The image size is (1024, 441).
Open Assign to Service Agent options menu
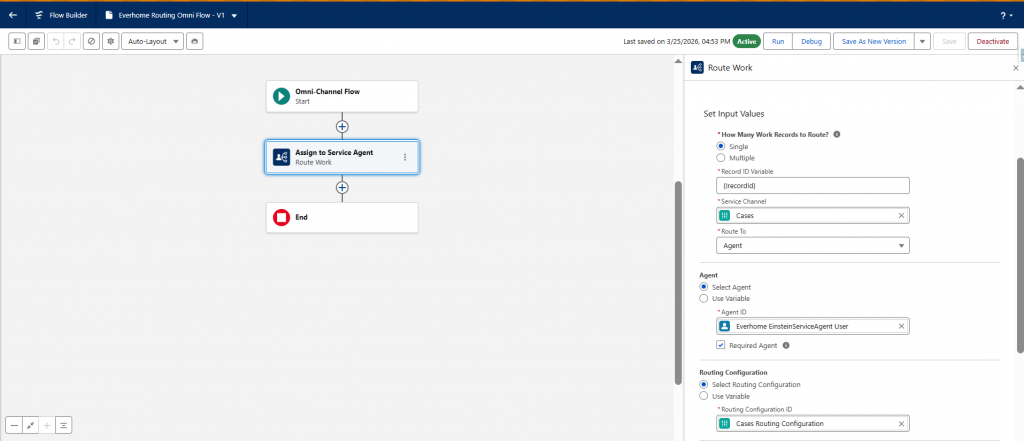[x=405, y=157]
